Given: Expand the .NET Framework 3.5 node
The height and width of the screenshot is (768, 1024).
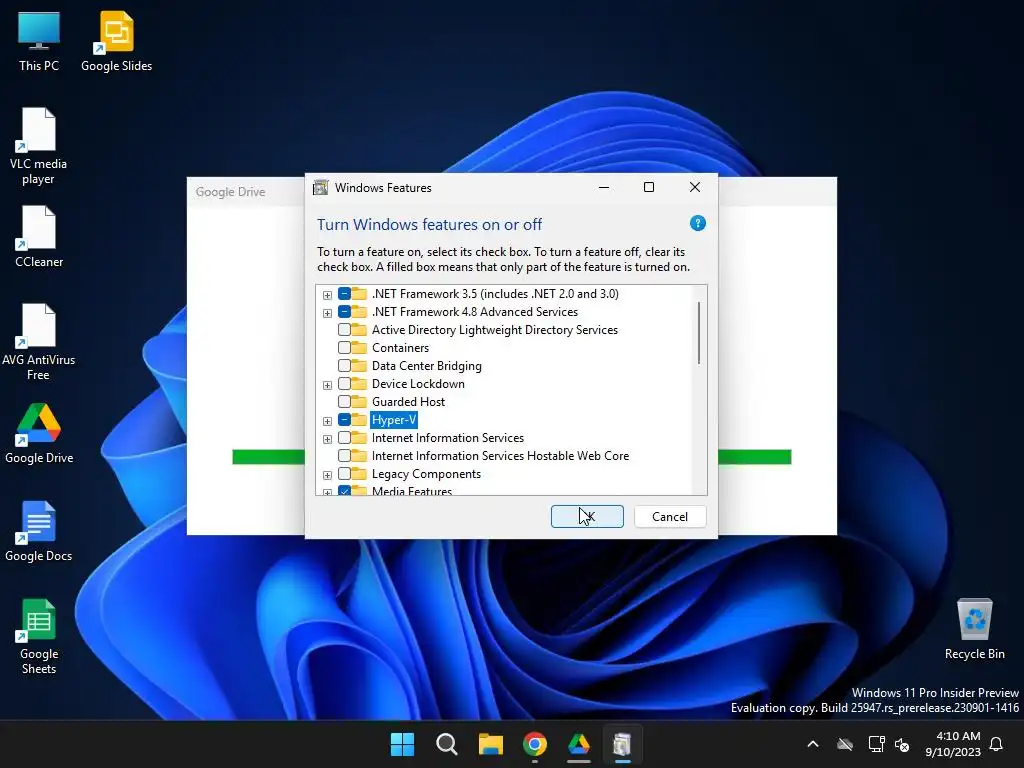Looking at the screenshot, I should coord(327,295).
